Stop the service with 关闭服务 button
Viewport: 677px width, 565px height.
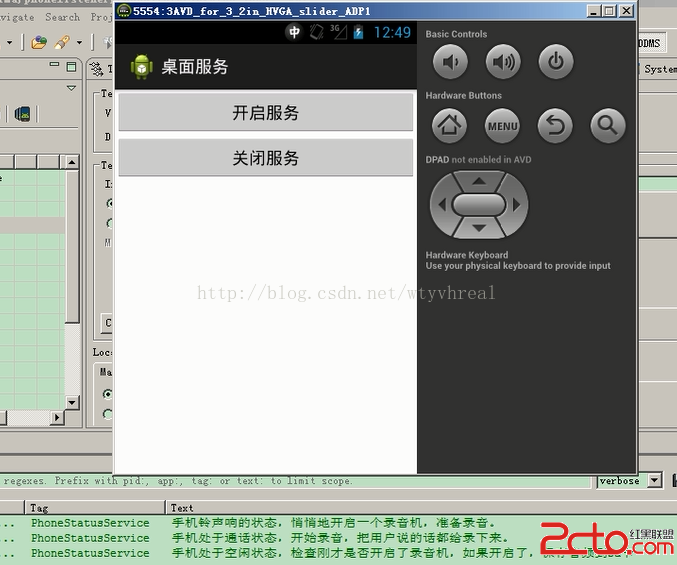tap(266, 158)
